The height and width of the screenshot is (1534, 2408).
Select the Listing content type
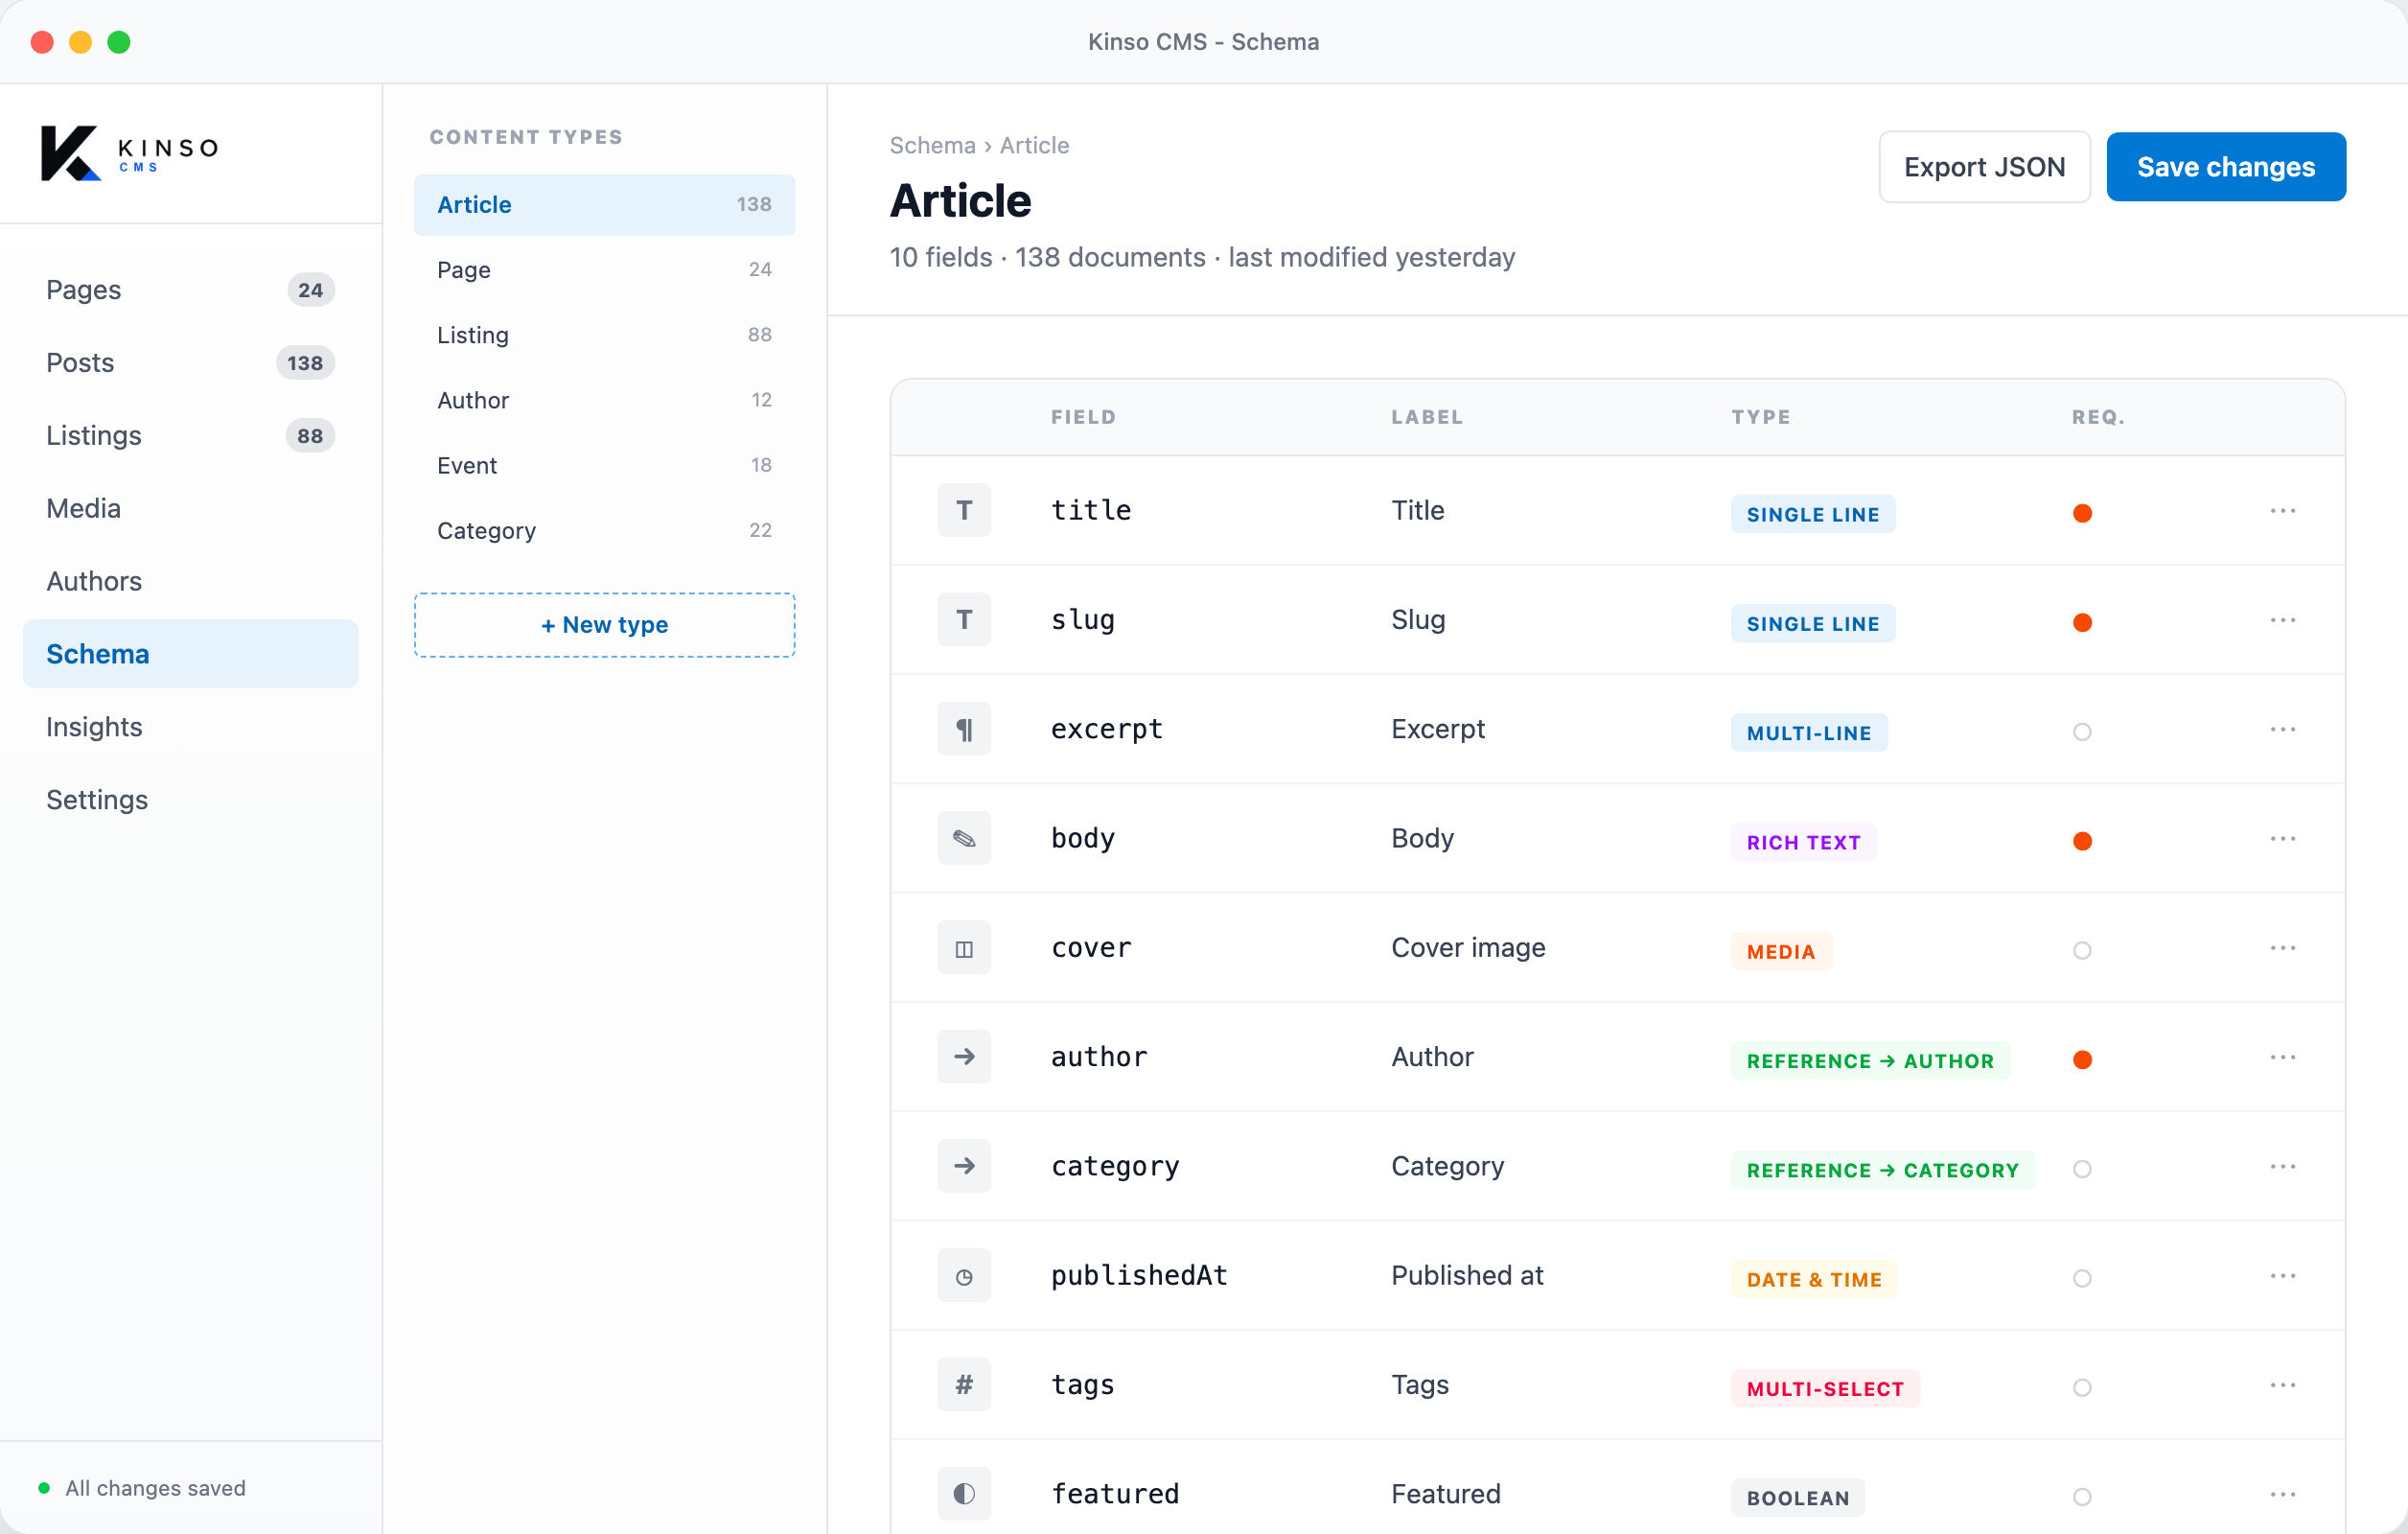(x=604, y=335)
